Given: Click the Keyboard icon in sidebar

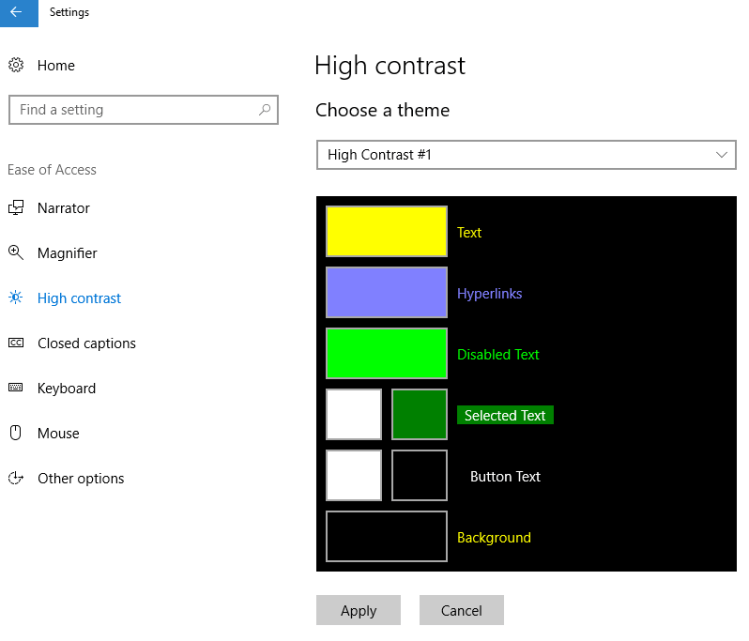Looking at the screenshot, I should click(16, 387).
